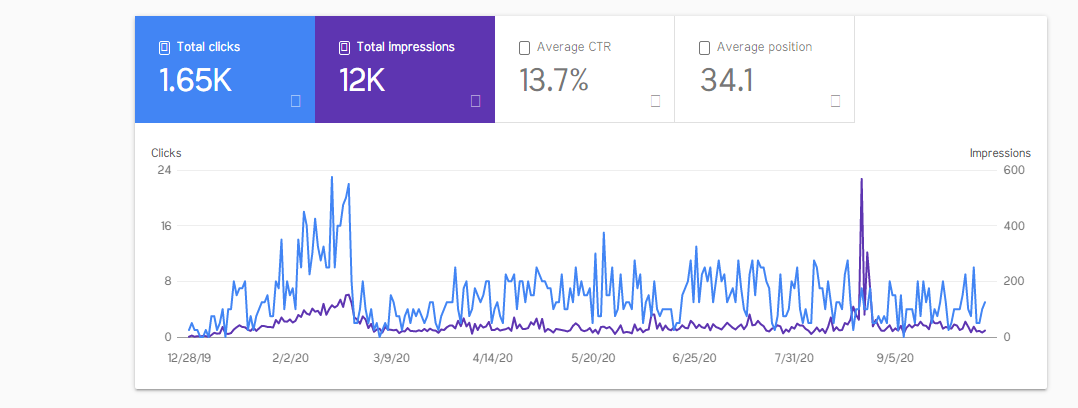Screen dimensions: 1078x408
Task: Open help icon on Total impressions card
Action: [x=476, y=101]
